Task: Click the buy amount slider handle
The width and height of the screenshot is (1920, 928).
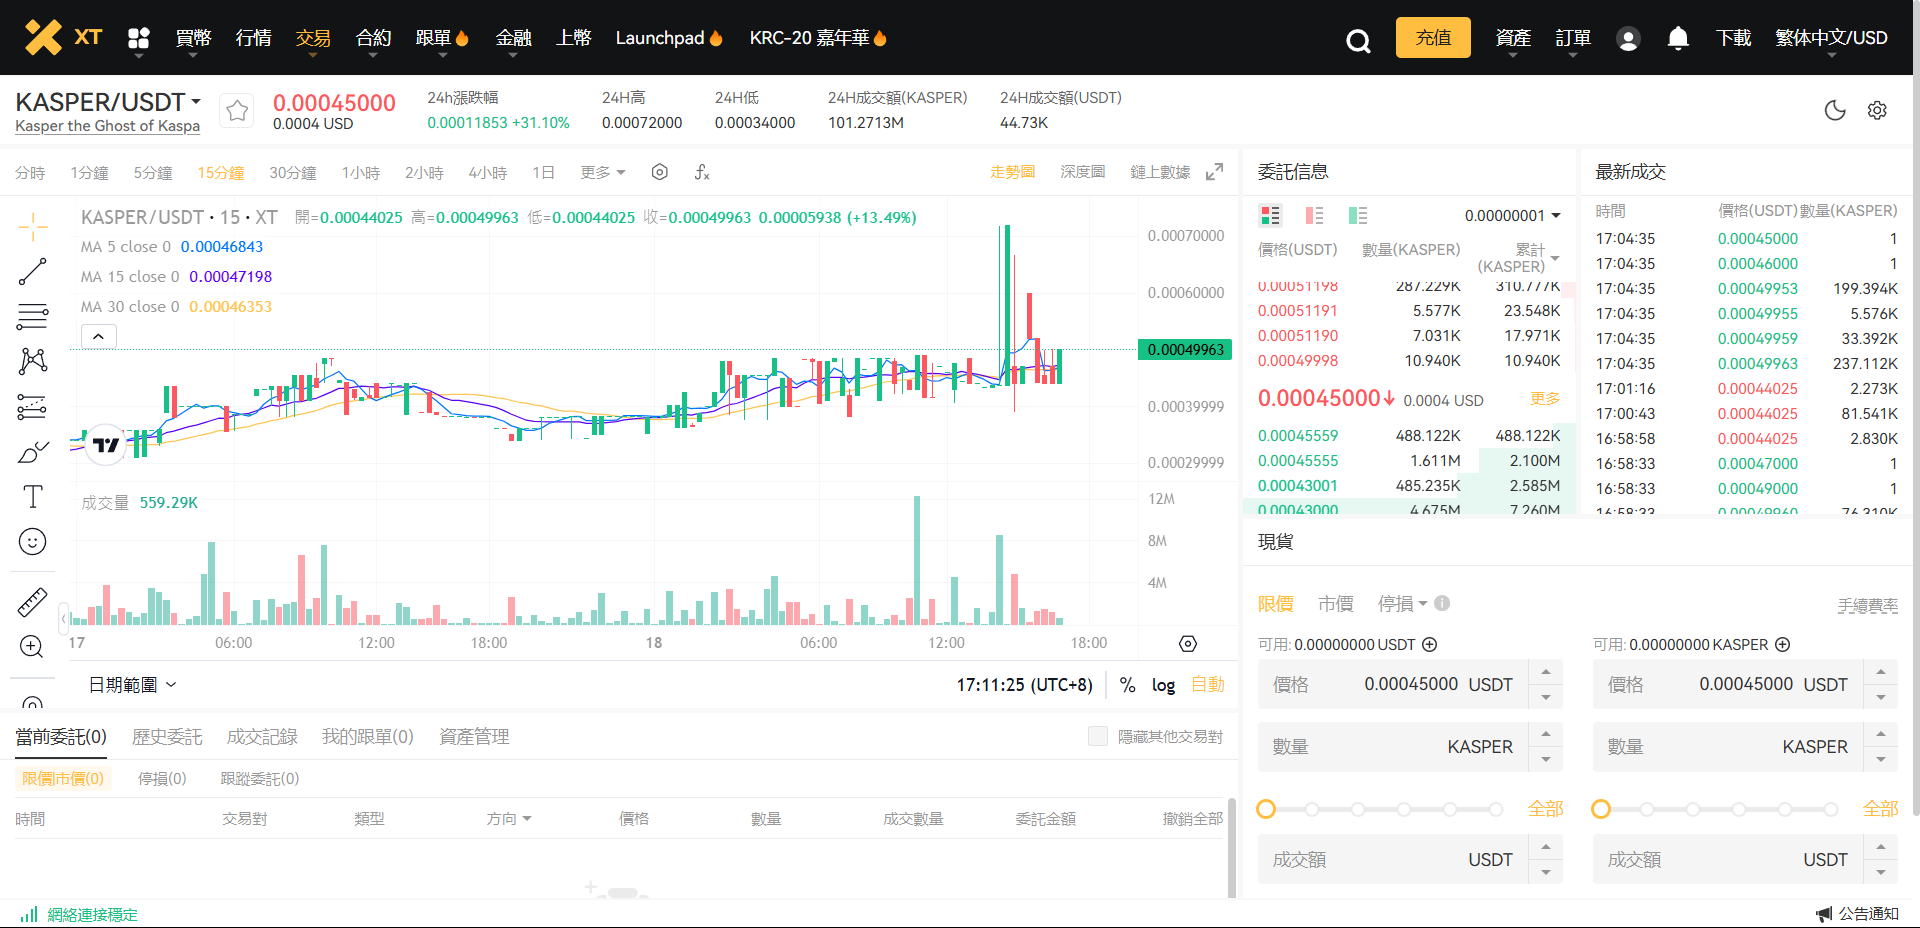Action: click(1266, 809)
